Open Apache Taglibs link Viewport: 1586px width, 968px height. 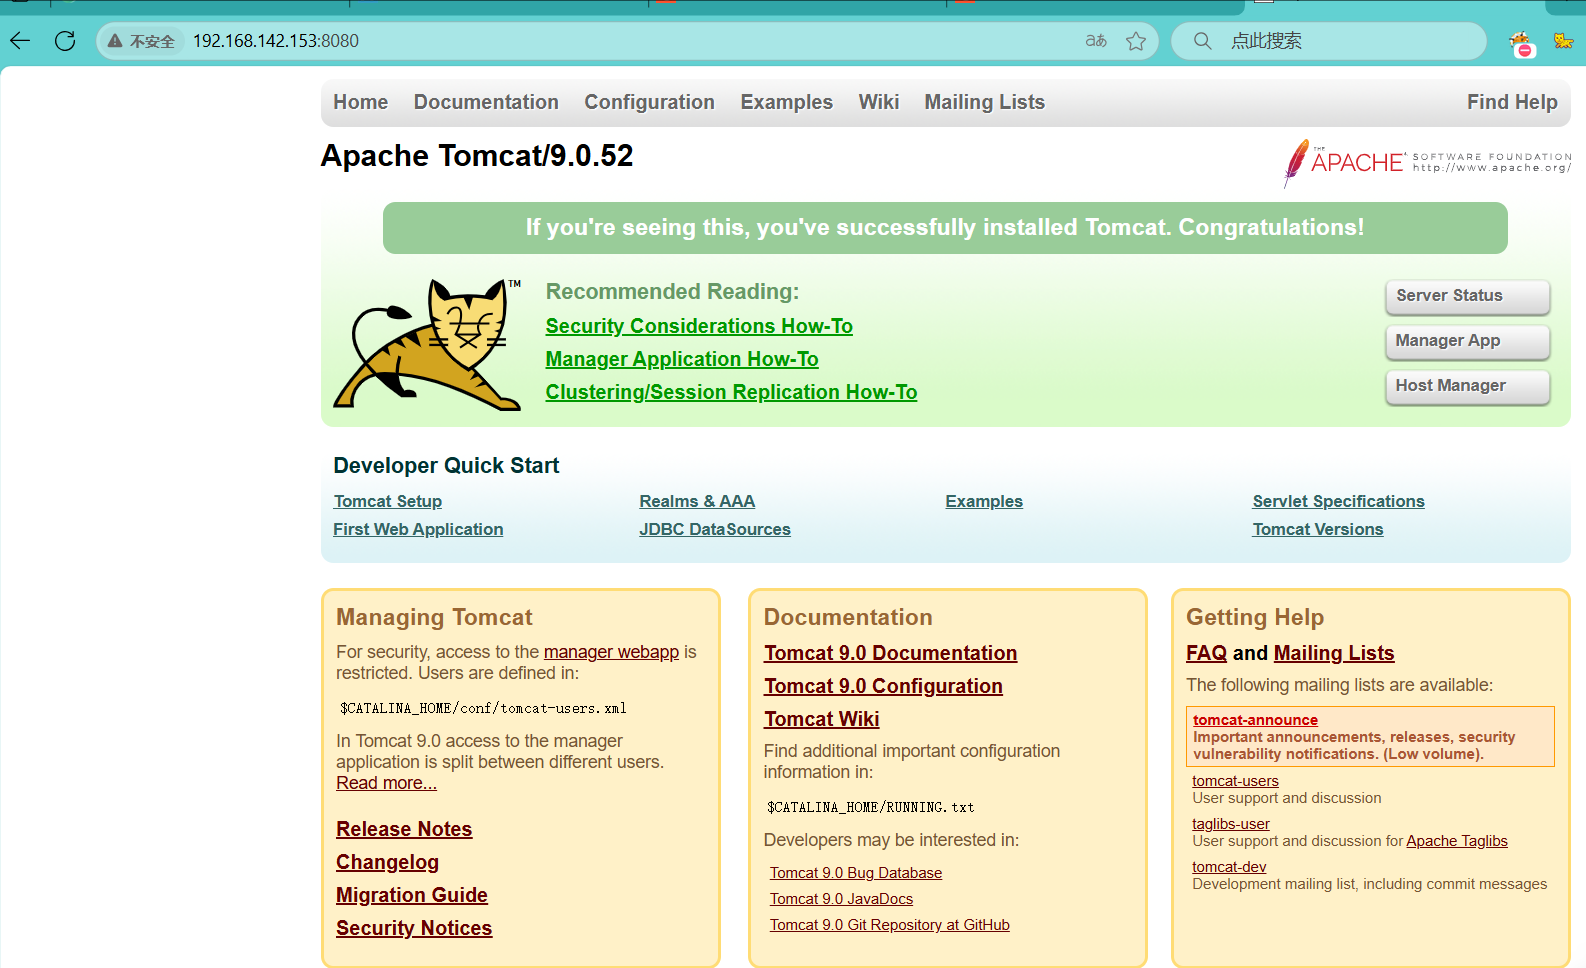pos(1457,841)
